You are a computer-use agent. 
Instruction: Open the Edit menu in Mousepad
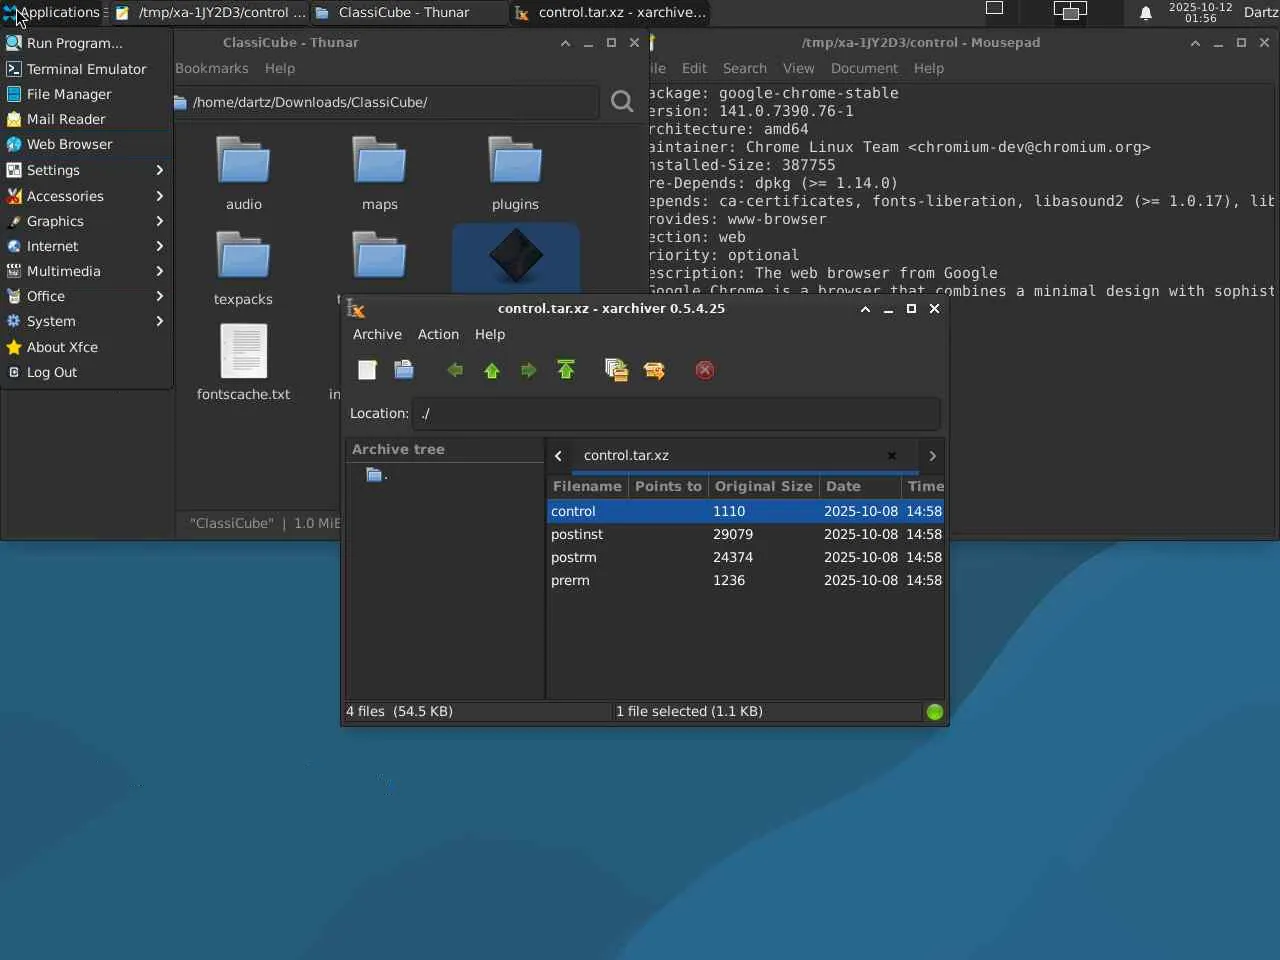point(694,68)
